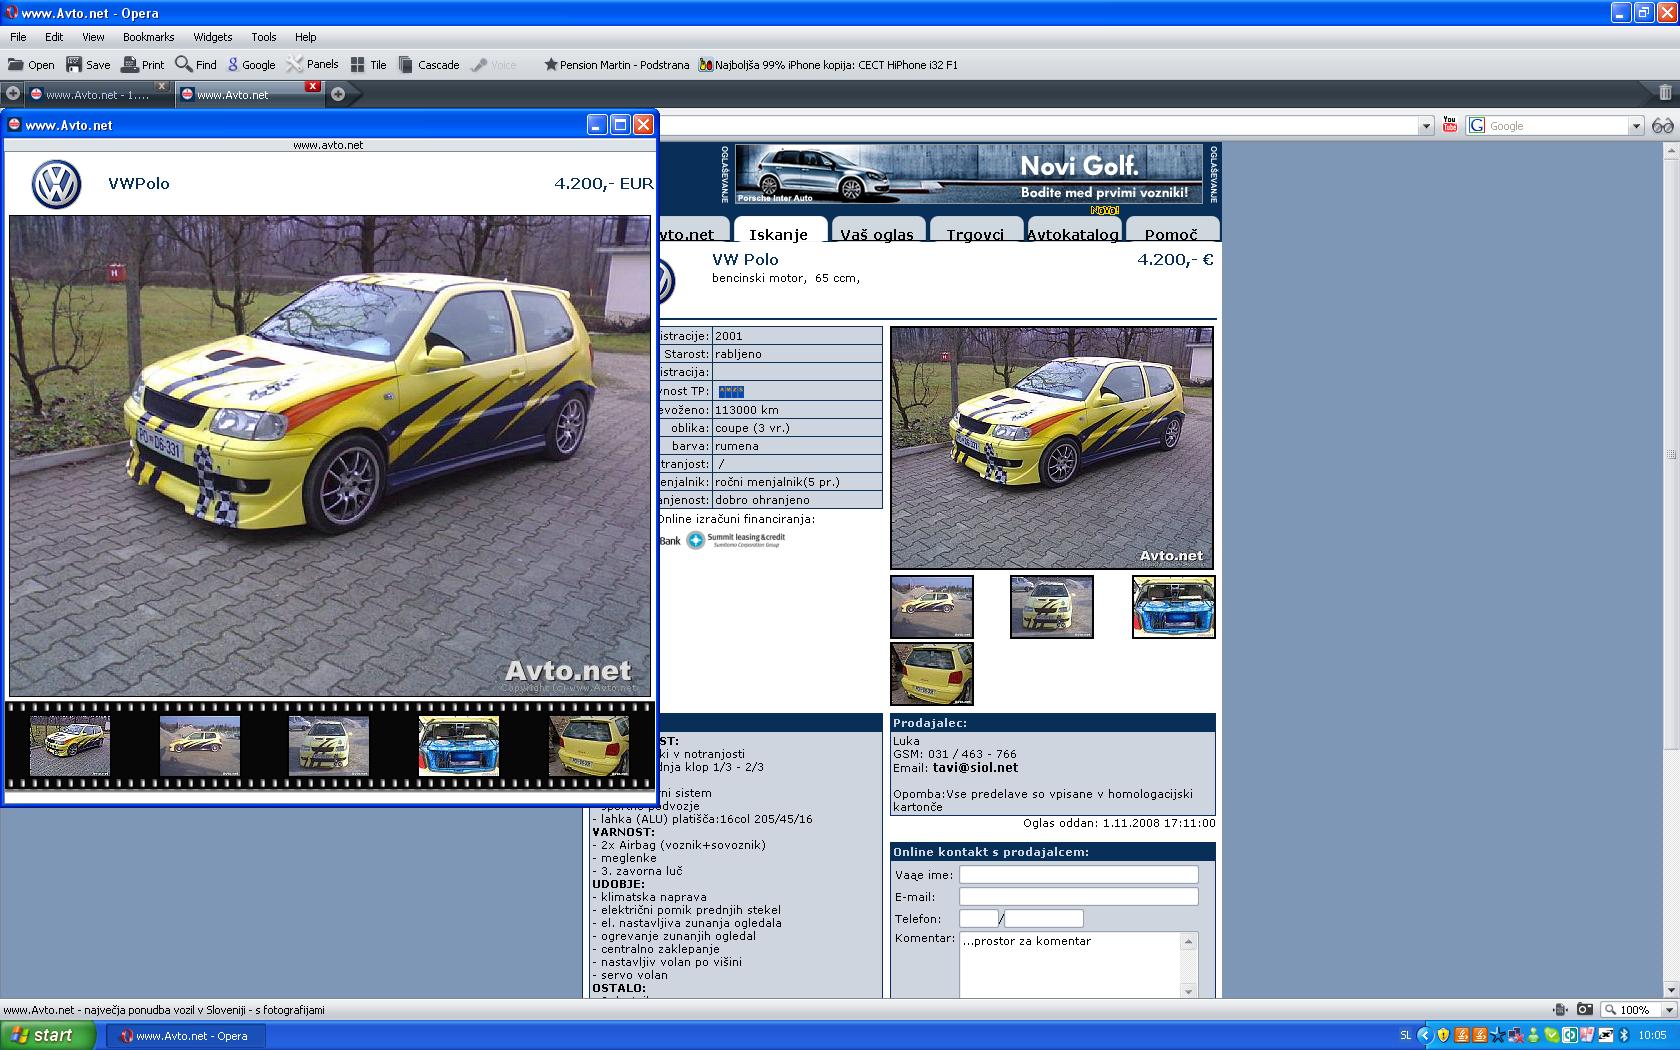Switch to the first www.Avto.net - 1... tab
The image size is (1680, 1050).
pos(97,94)
